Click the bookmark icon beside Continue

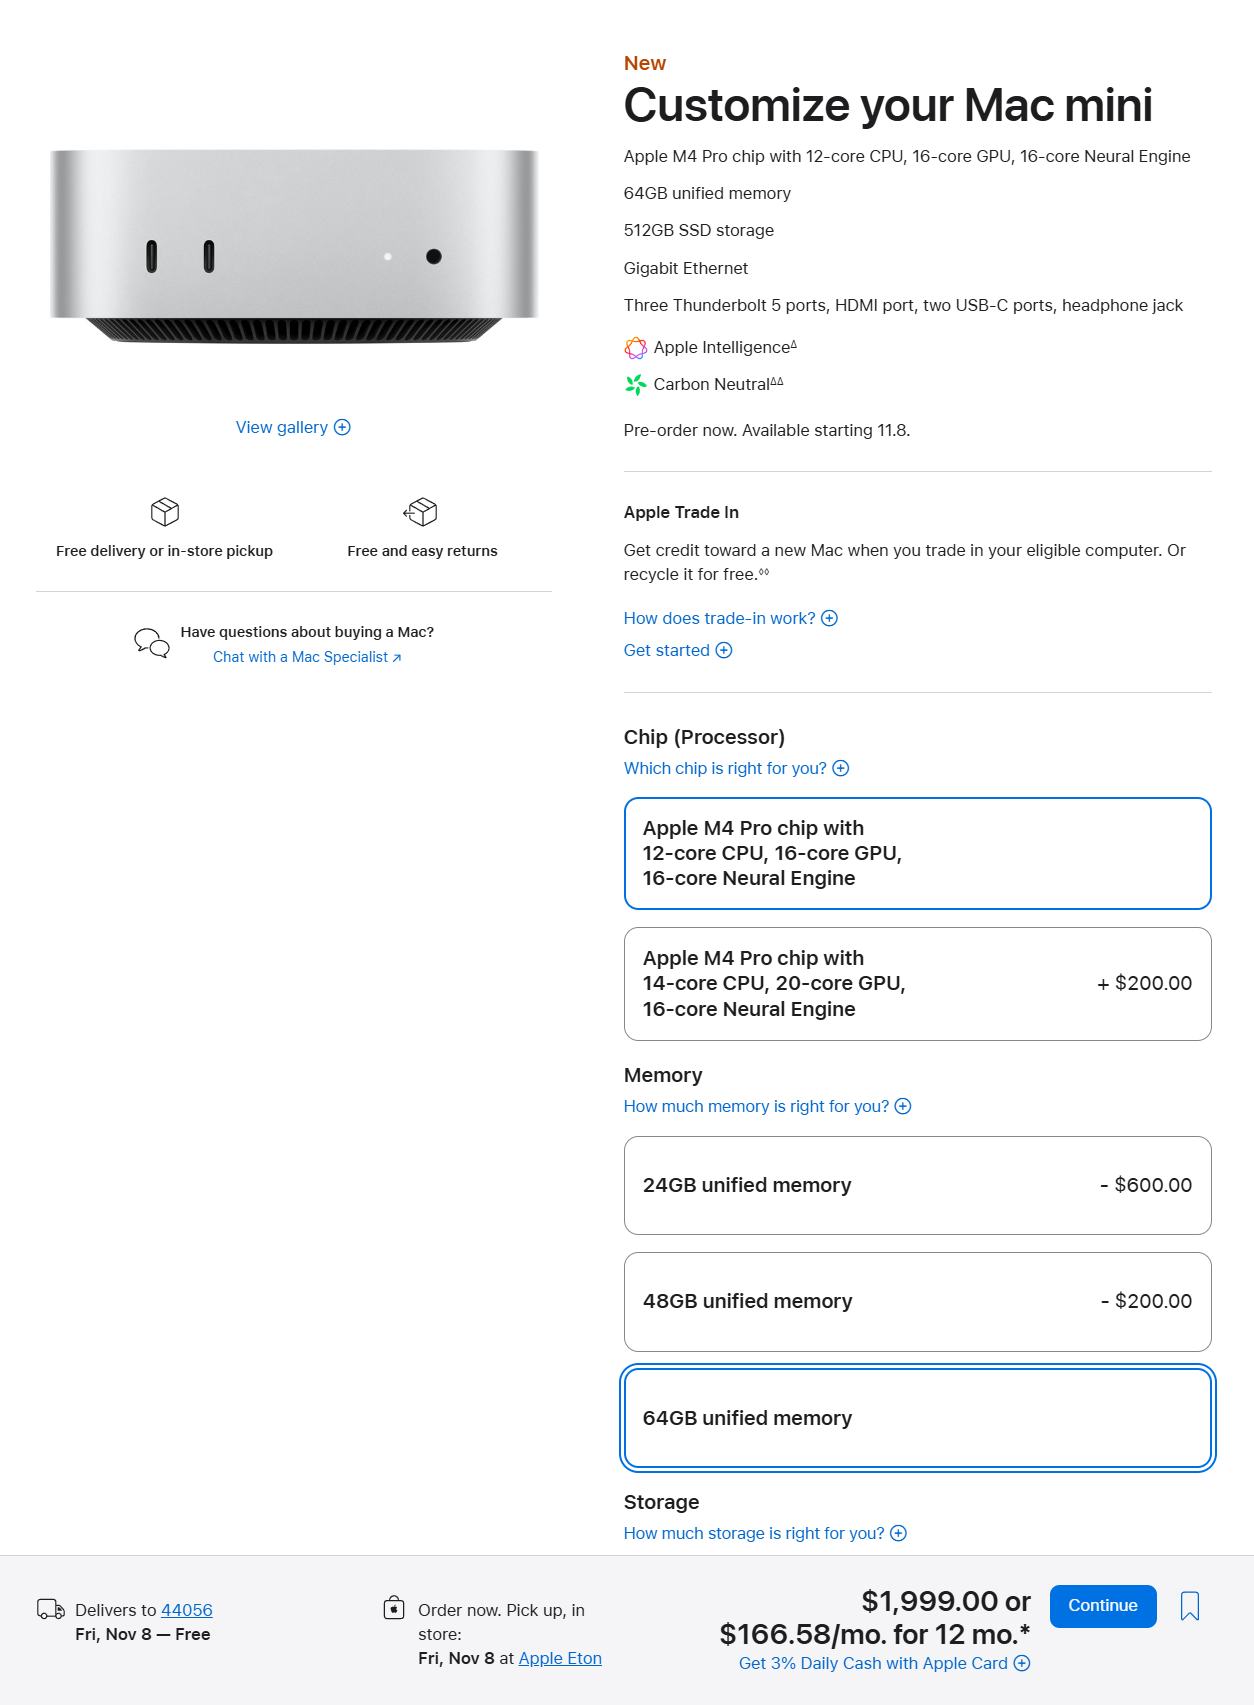[x=1190, y=1606]
